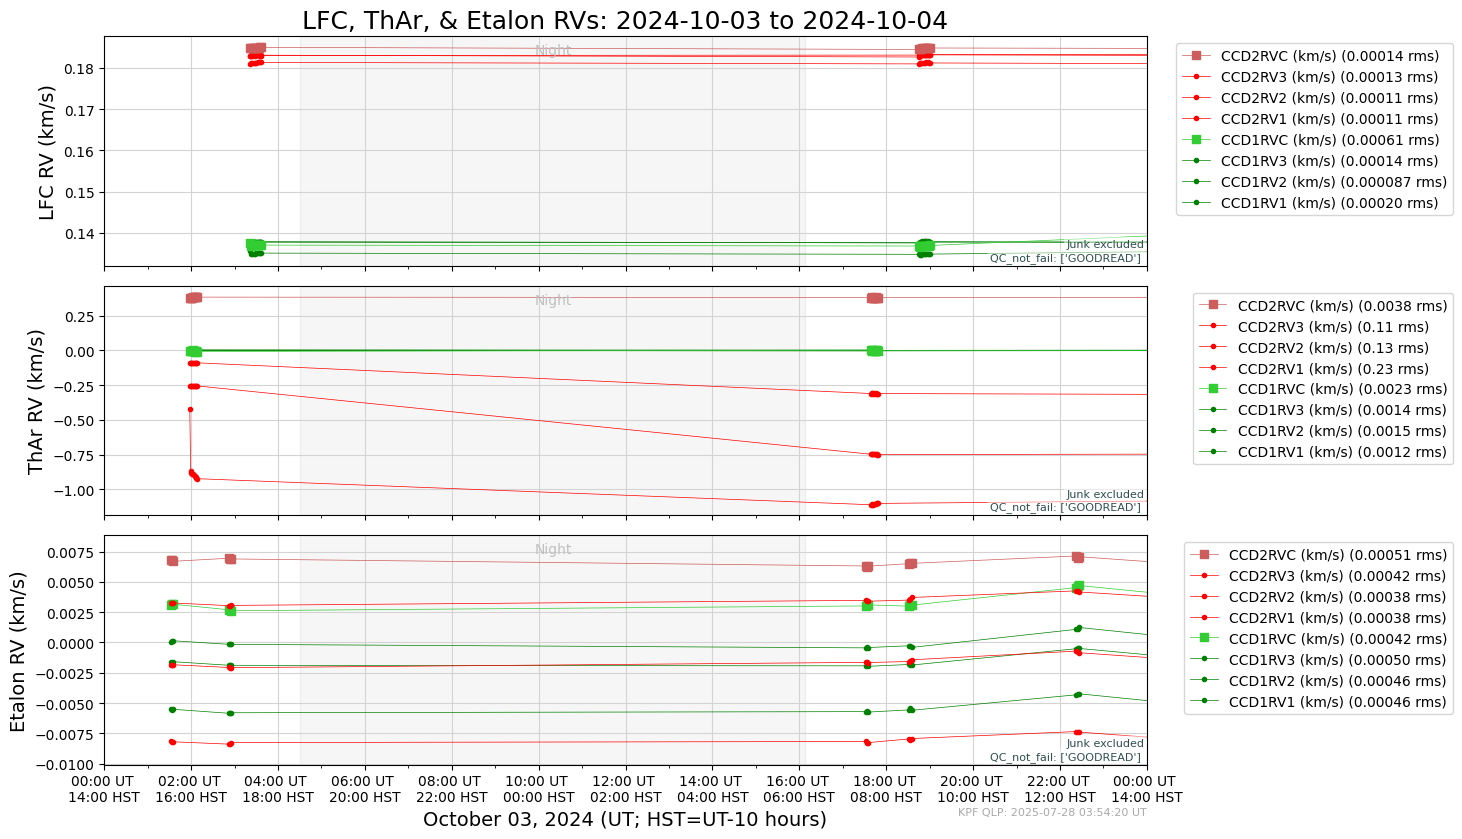The image size is (1462, 839).
Task: Click 'Junk excluded' note in the LFC panel
Action: click(1105, 244)
